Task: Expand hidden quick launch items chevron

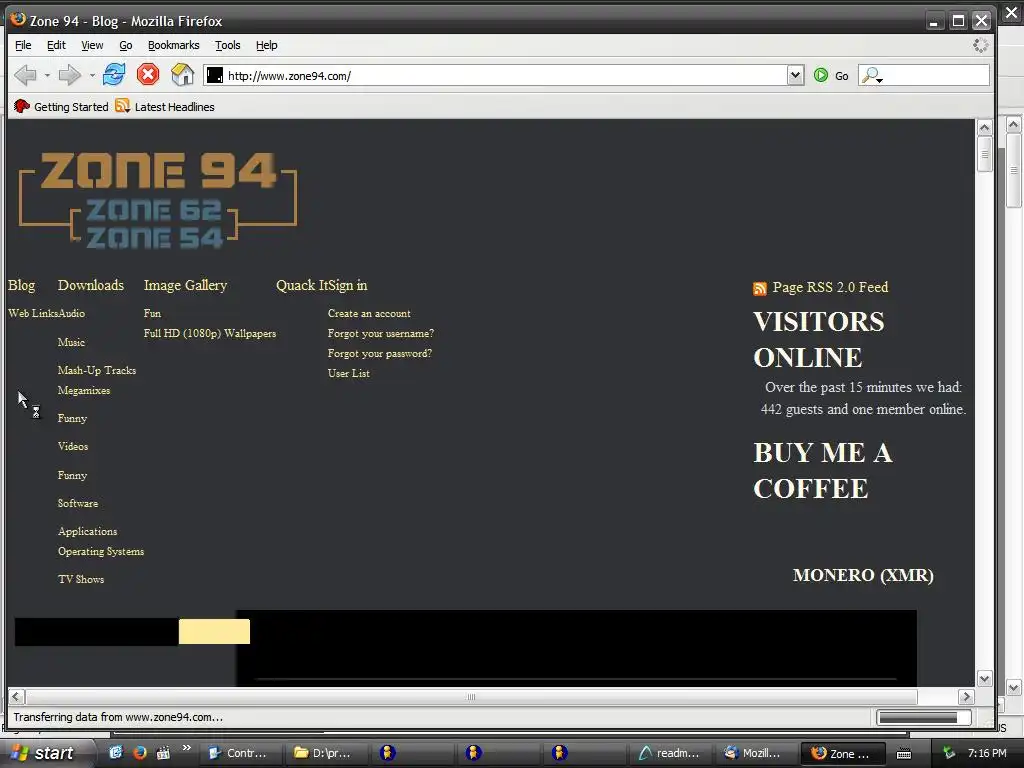Action: pos(187,748)
